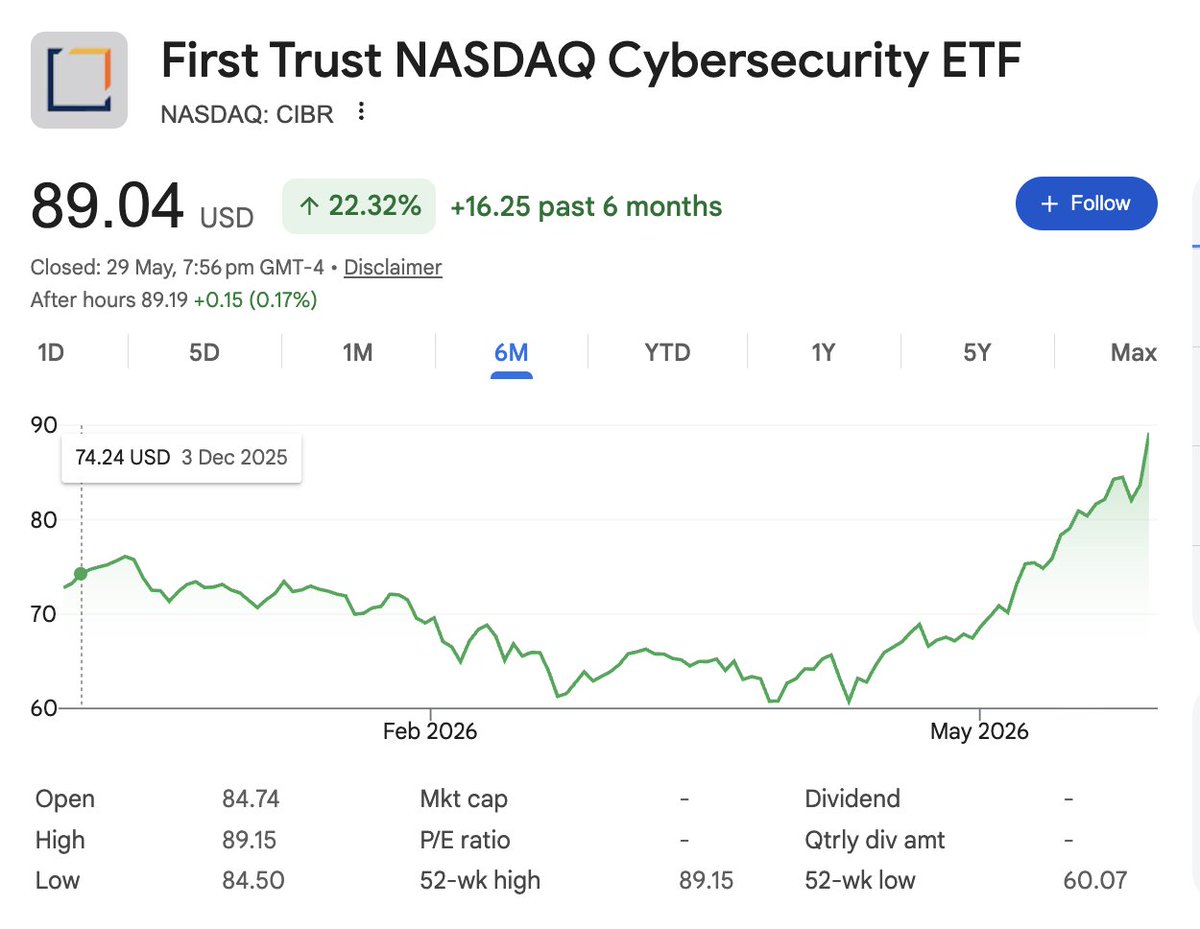Select the 6M time range tab
This screenshot has height=929, width=1200.
point(511,352)
